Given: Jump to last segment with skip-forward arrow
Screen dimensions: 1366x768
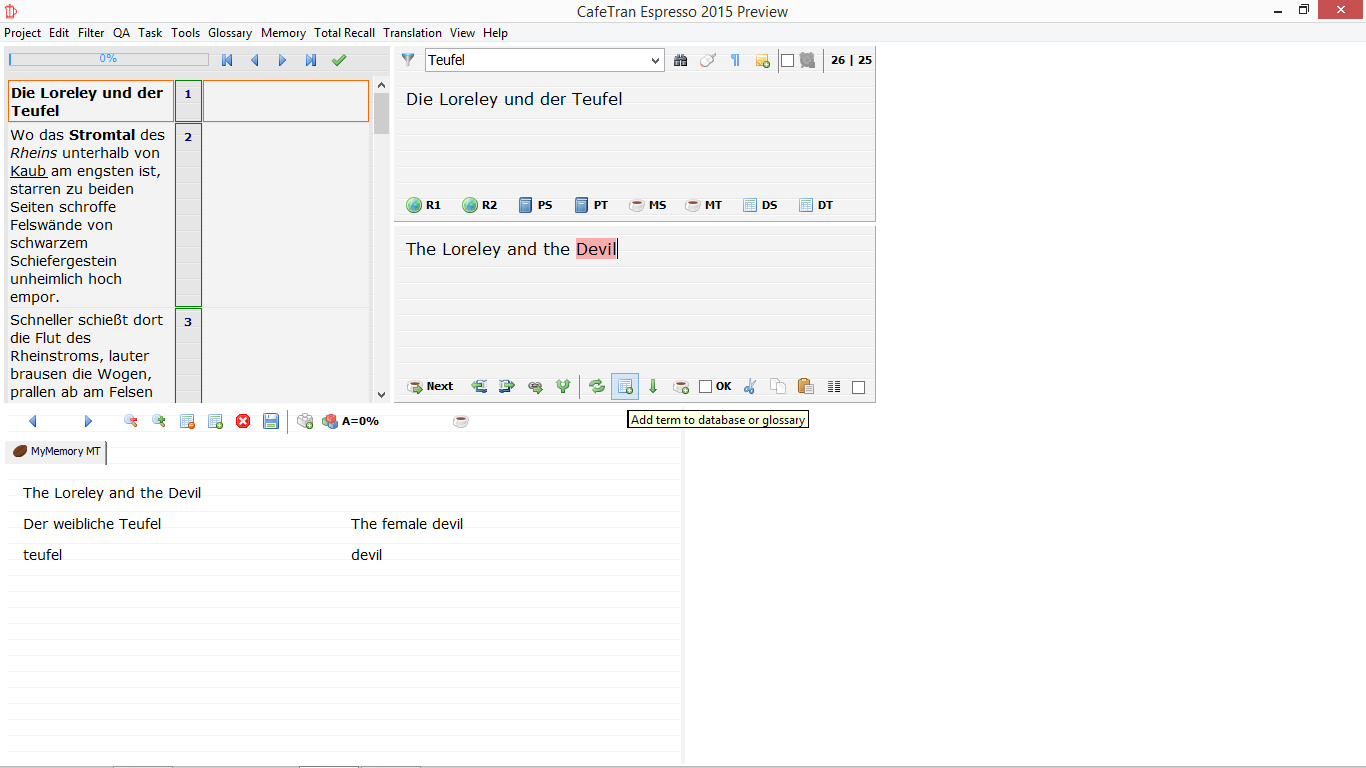Looking at the screenshot, I should [311, 60].
